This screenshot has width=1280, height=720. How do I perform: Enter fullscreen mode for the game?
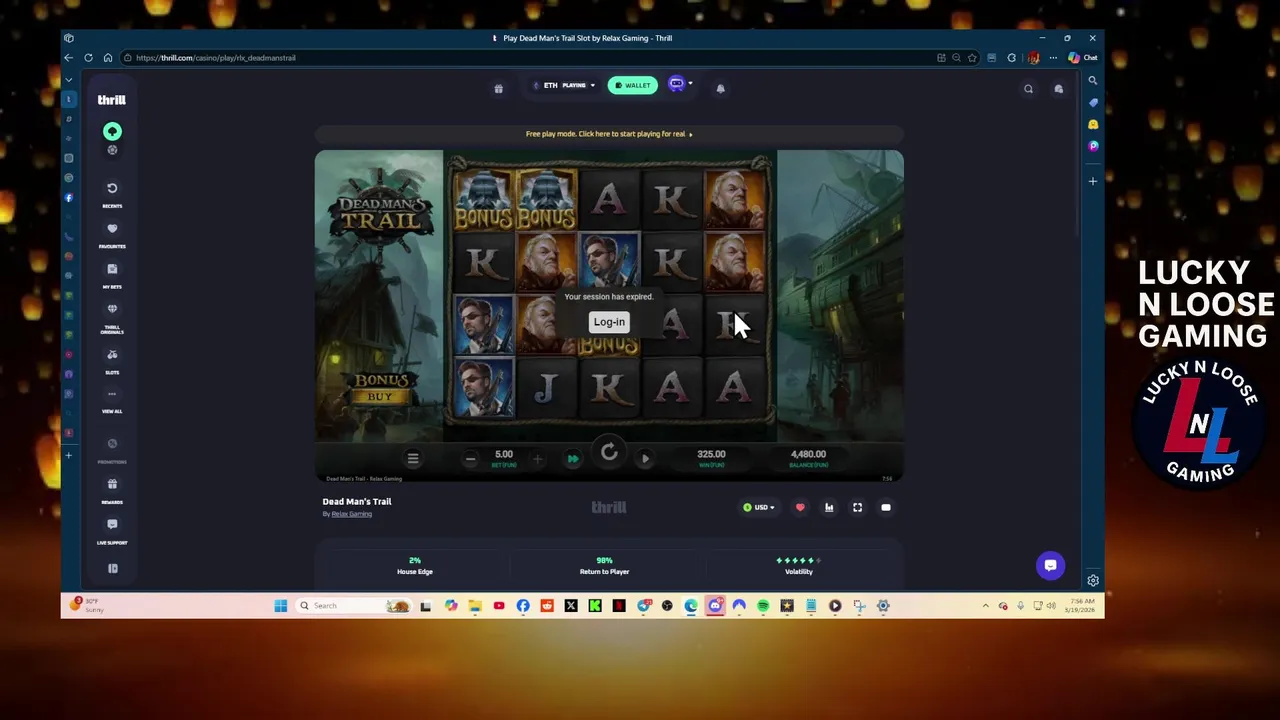pyautogui.click(x=857, y=507)
